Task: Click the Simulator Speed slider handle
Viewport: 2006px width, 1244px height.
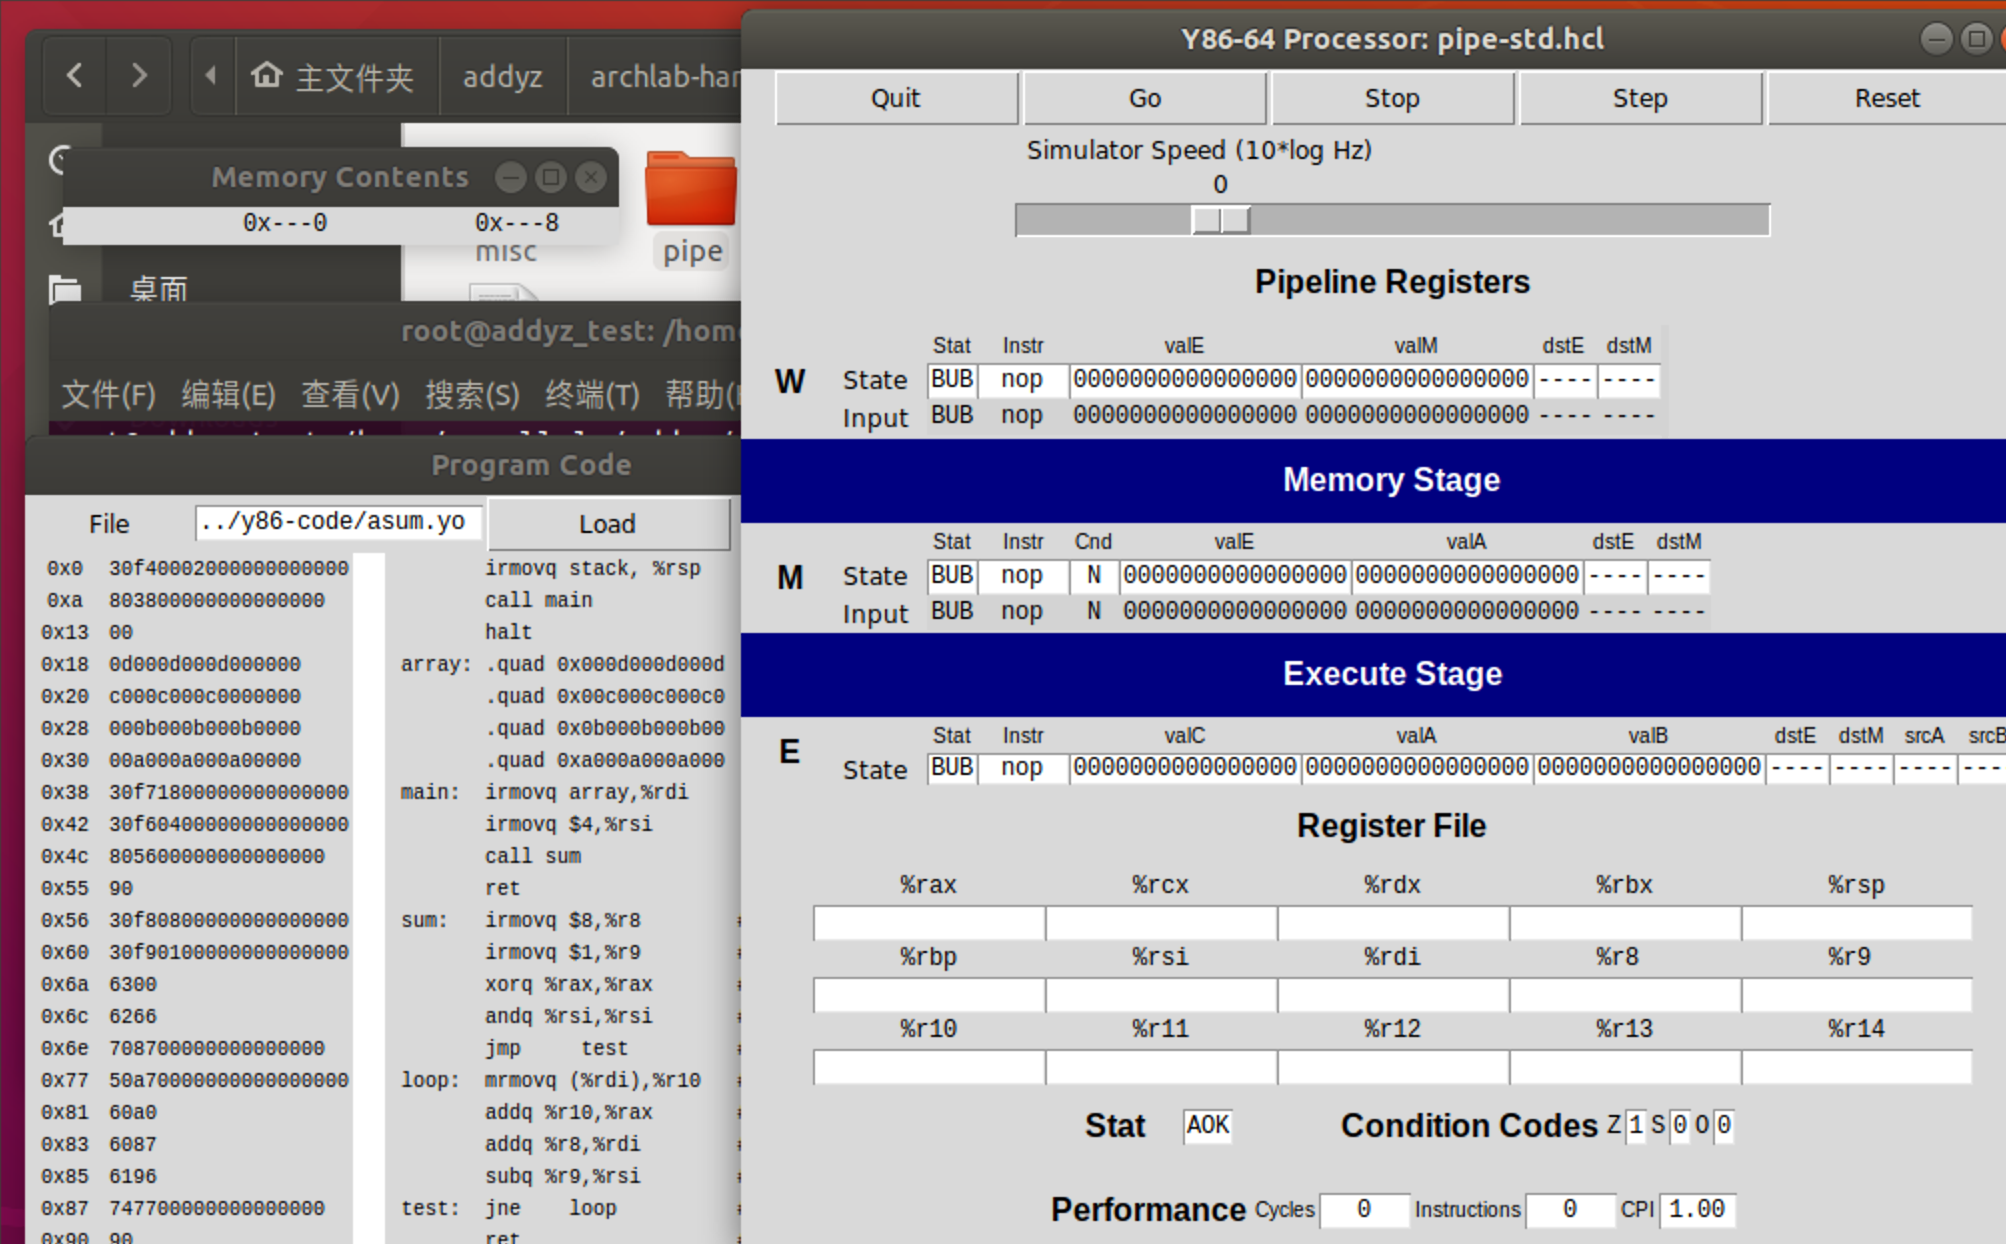Action: [1222, 219]
